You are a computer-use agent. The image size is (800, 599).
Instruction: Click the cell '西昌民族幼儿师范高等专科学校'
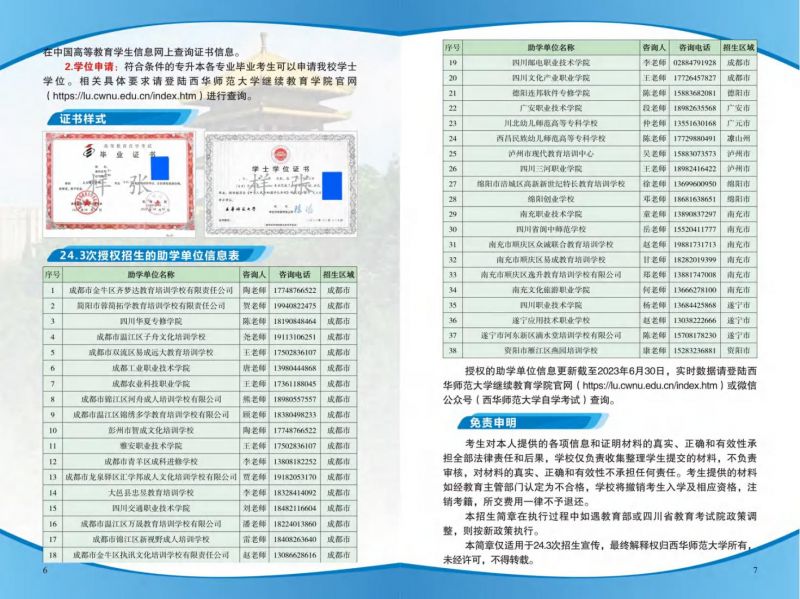(551, 138)
